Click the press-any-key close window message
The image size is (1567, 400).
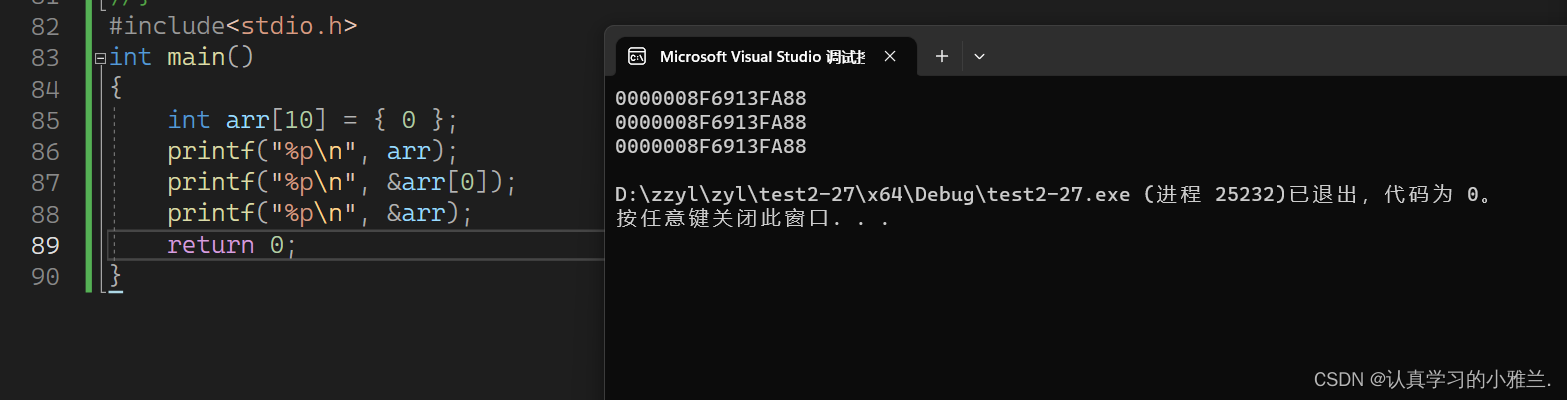[752, 219]
